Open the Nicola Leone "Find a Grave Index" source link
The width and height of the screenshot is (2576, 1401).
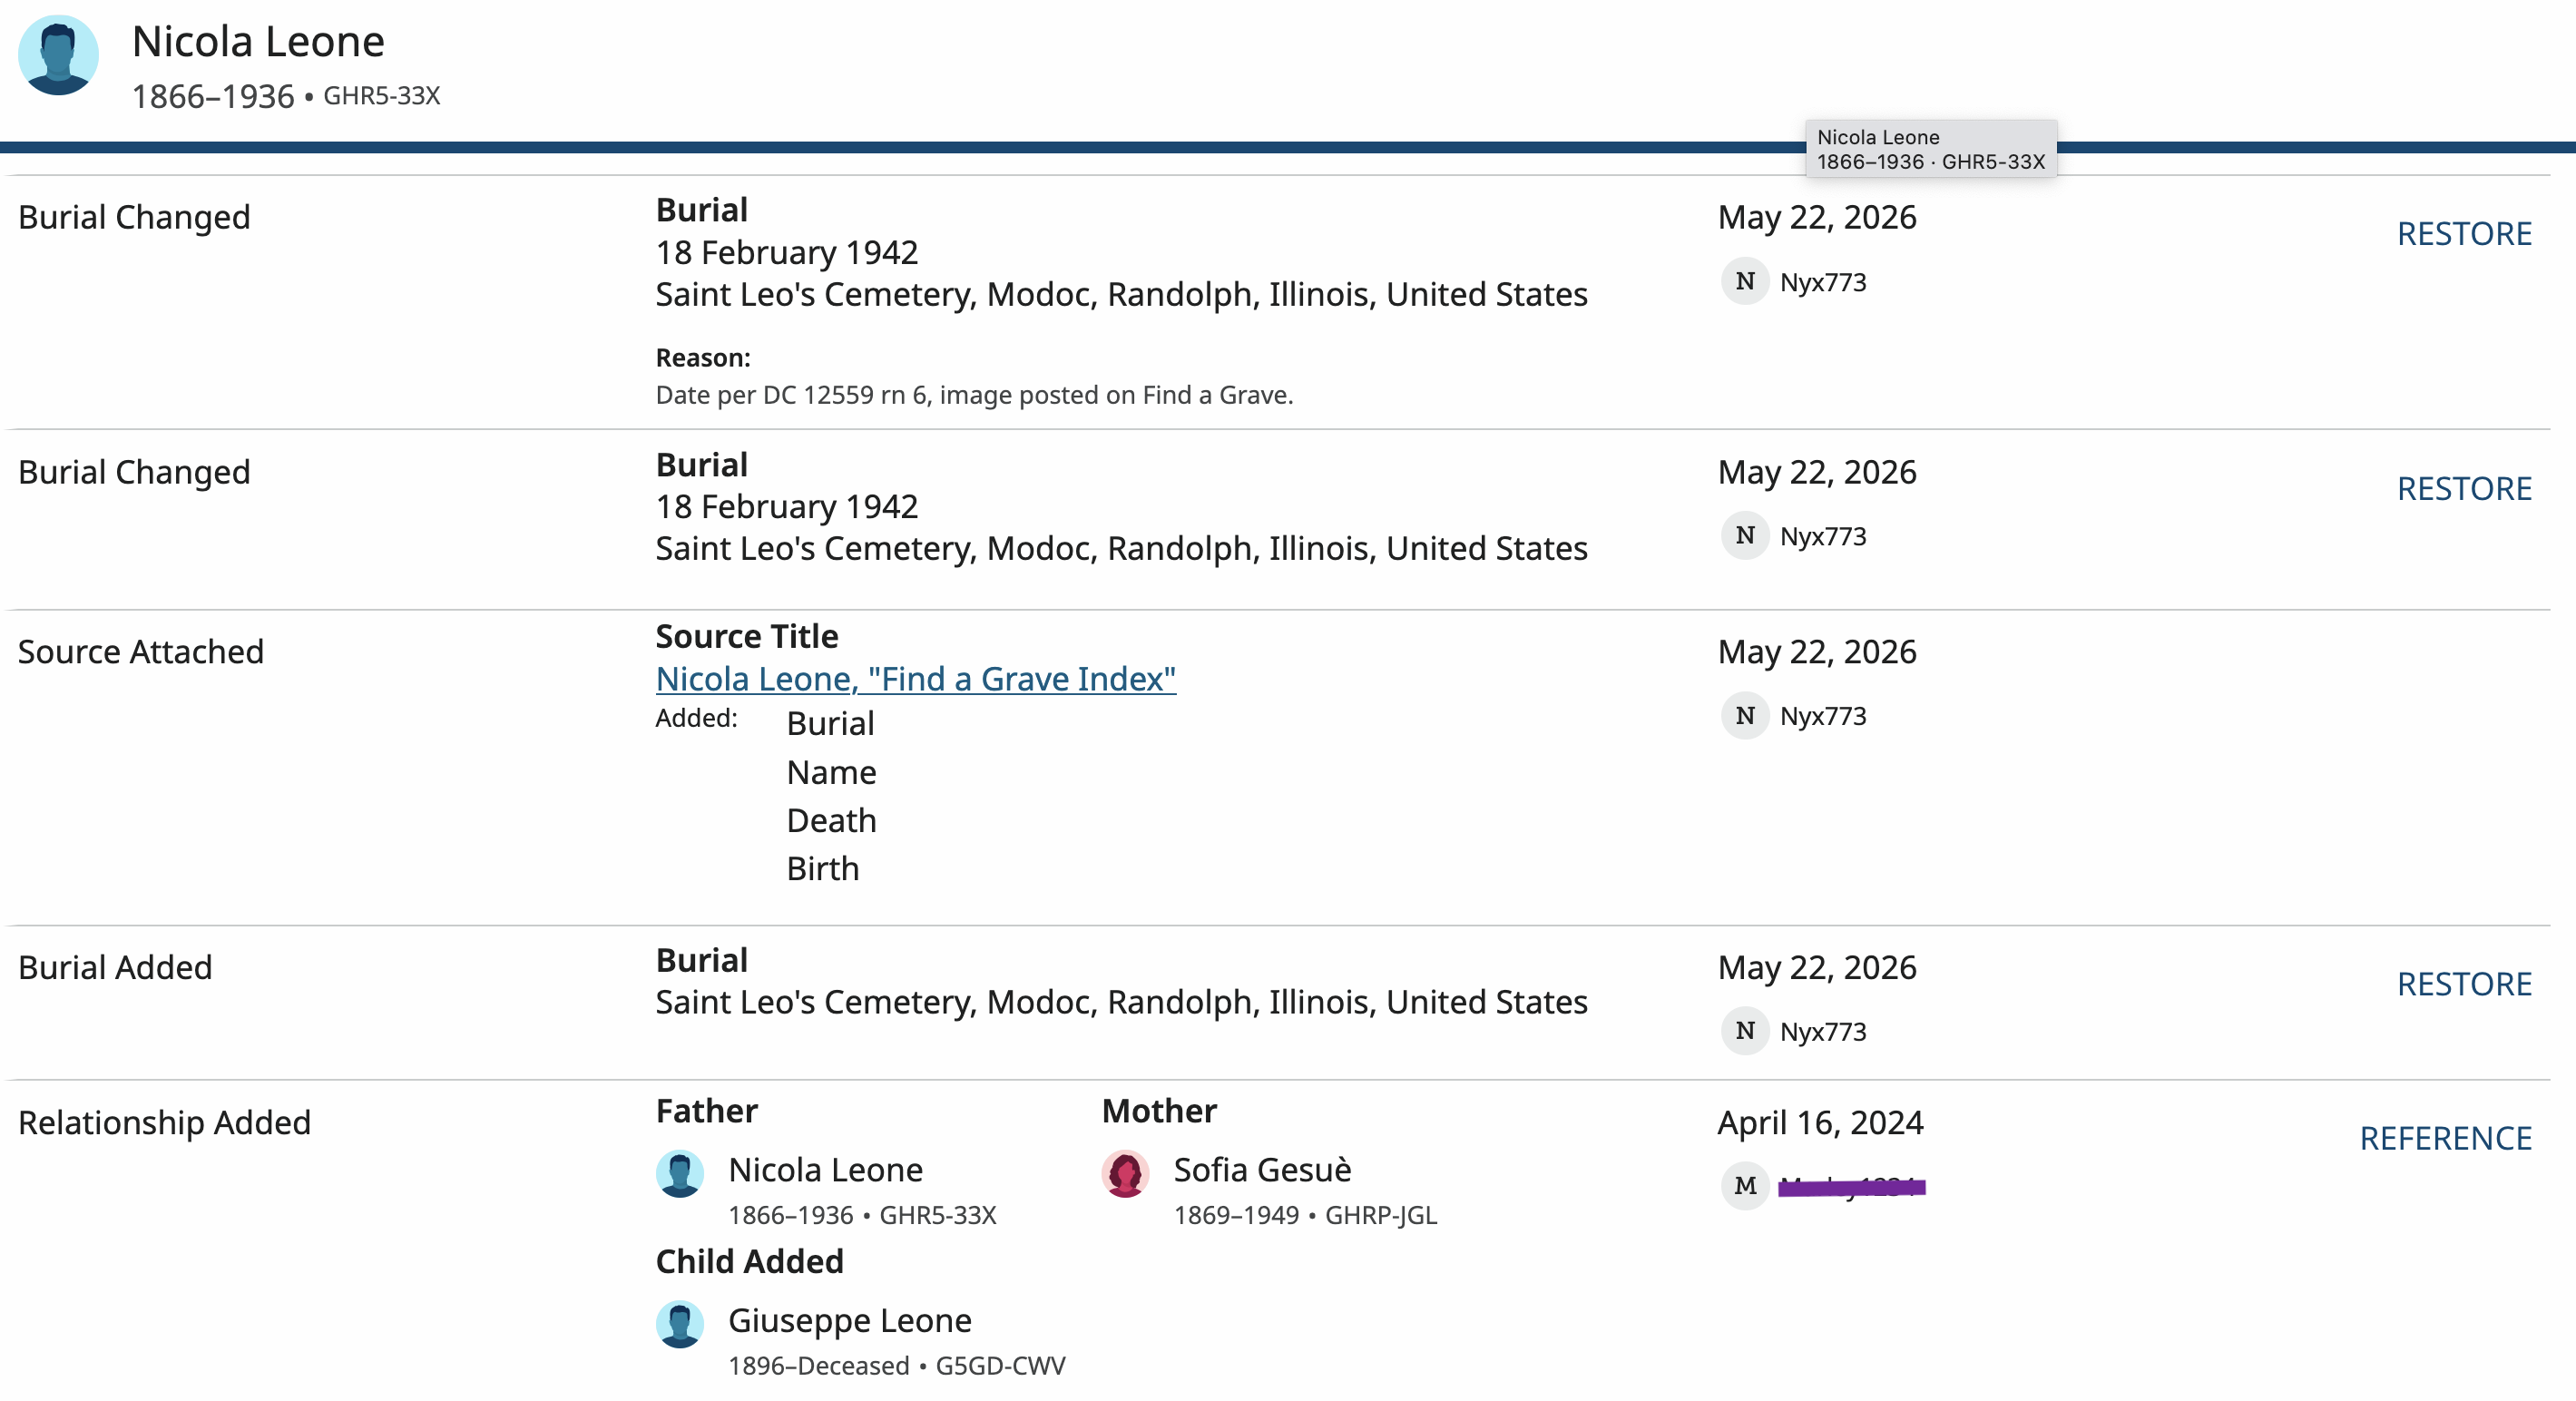(x=915, y=679)
